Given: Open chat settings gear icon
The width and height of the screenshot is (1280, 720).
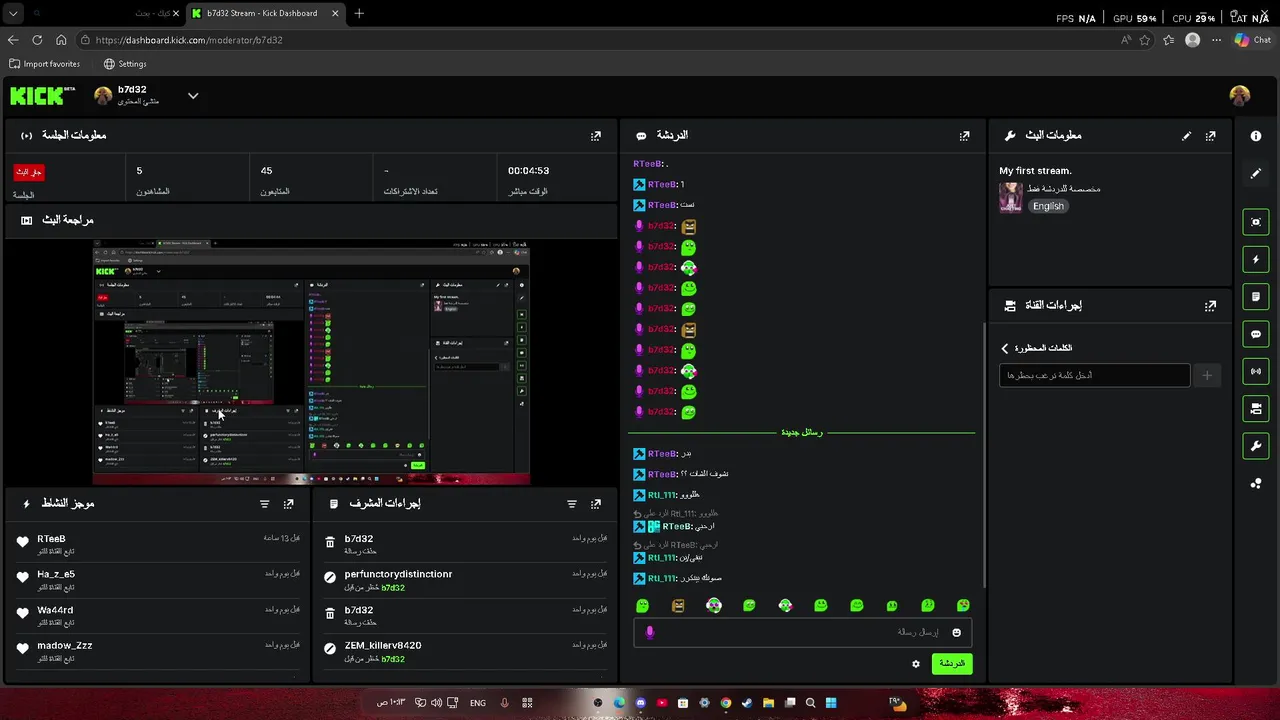Looking at the screenshot, I should pos(916,664).
